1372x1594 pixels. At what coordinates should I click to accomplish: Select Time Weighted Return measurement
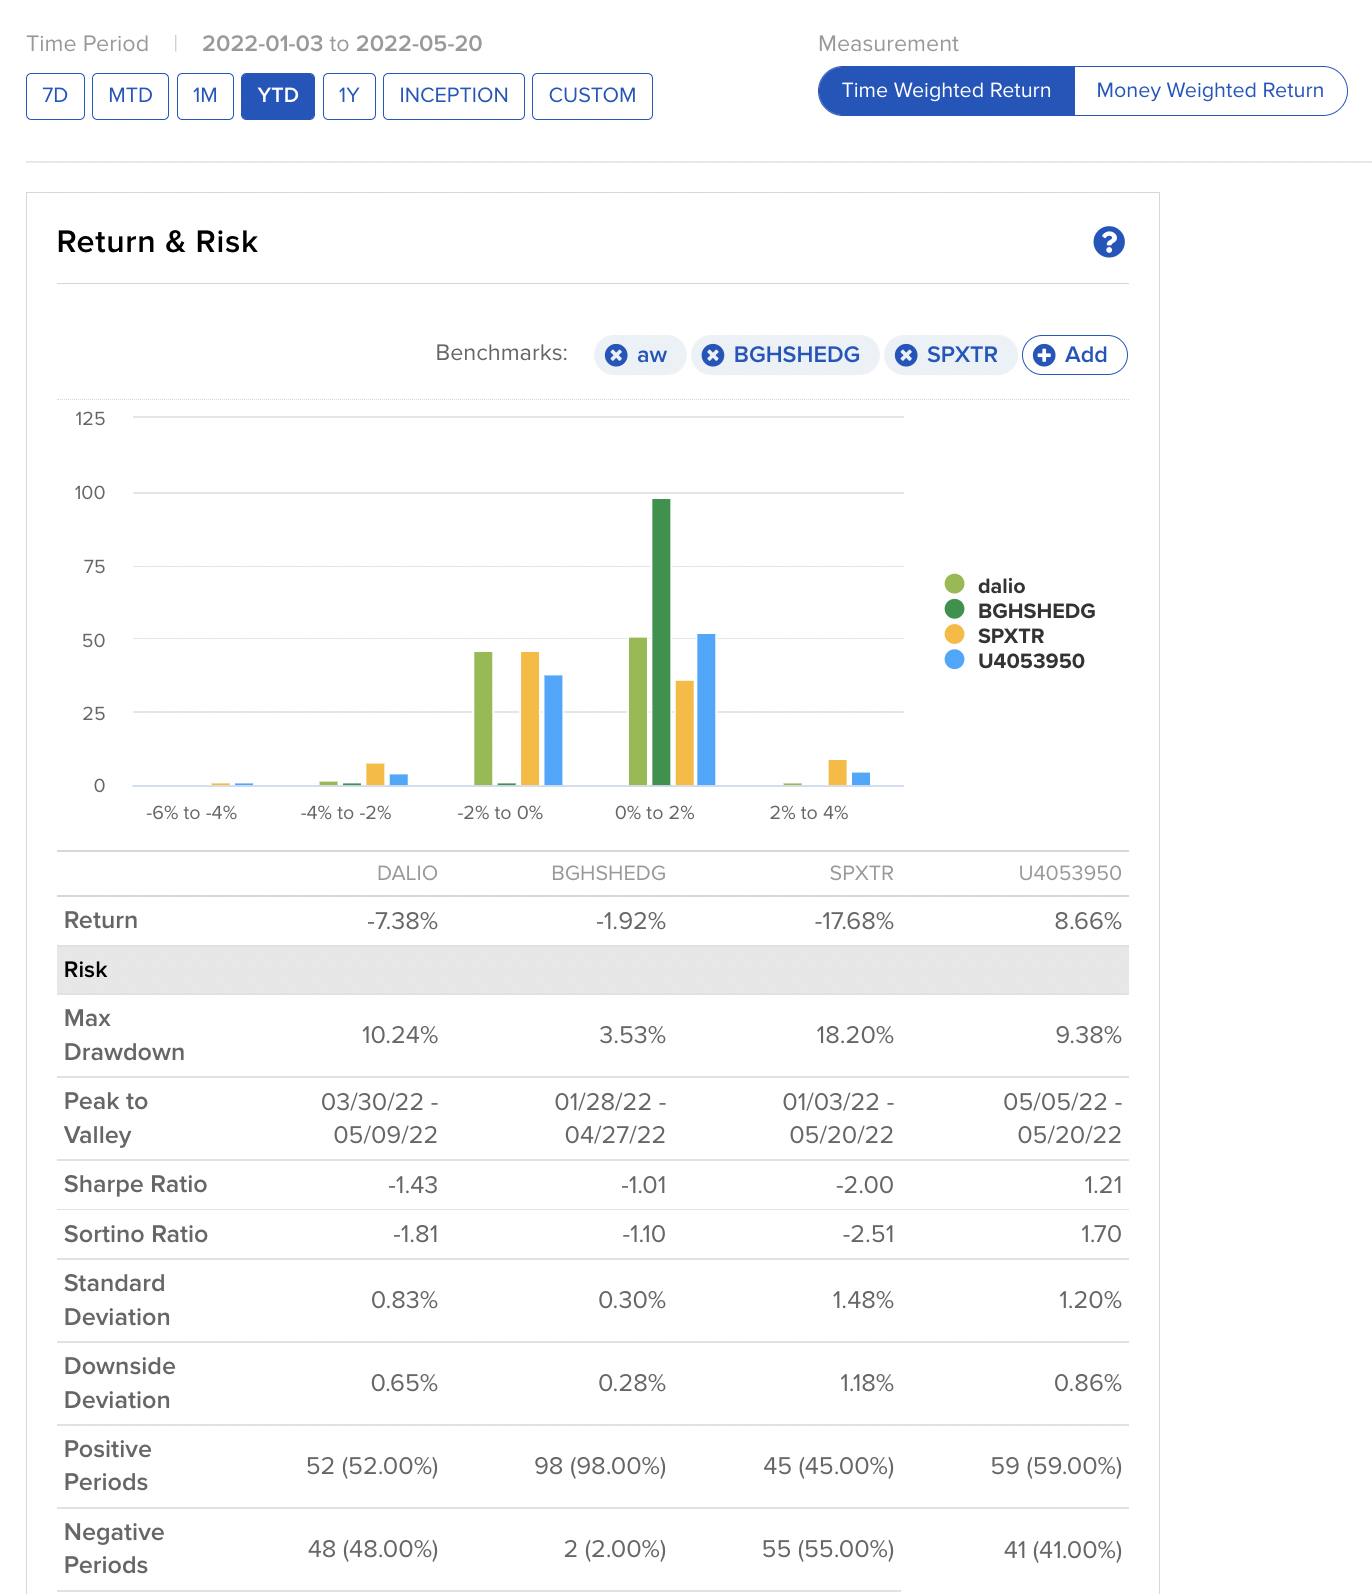pyautogui.click(x=946, y=91)
